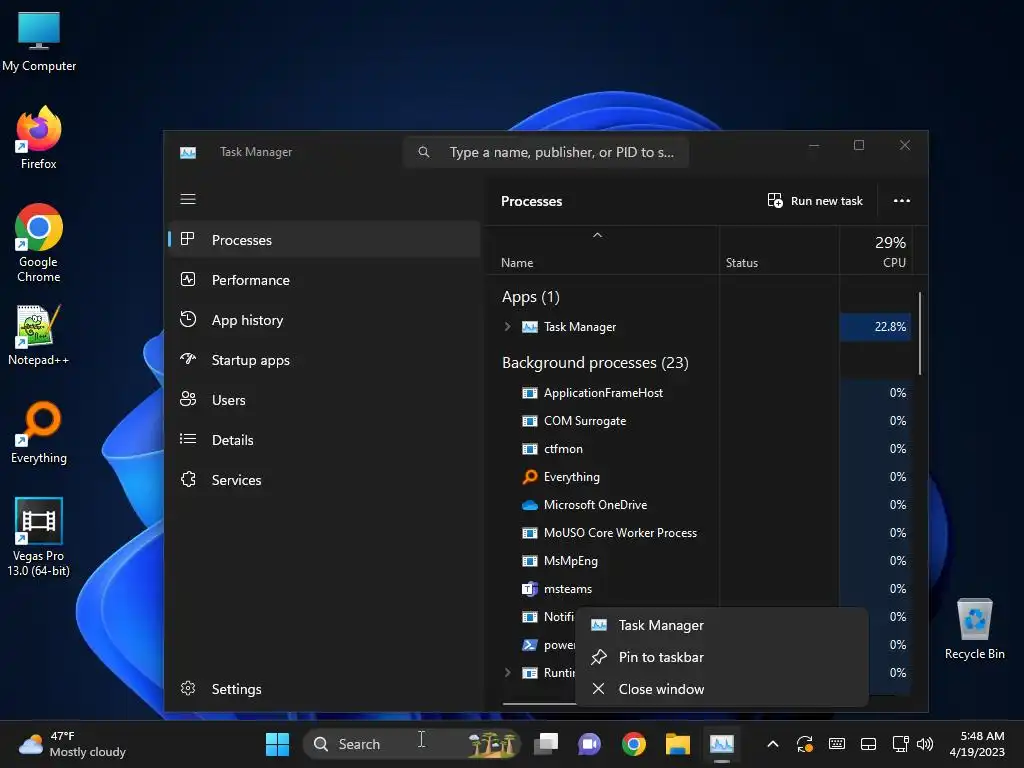This screenshot has width=1024, height=768.
Task: Click the taskbar Search box
Action: point(413,744)
